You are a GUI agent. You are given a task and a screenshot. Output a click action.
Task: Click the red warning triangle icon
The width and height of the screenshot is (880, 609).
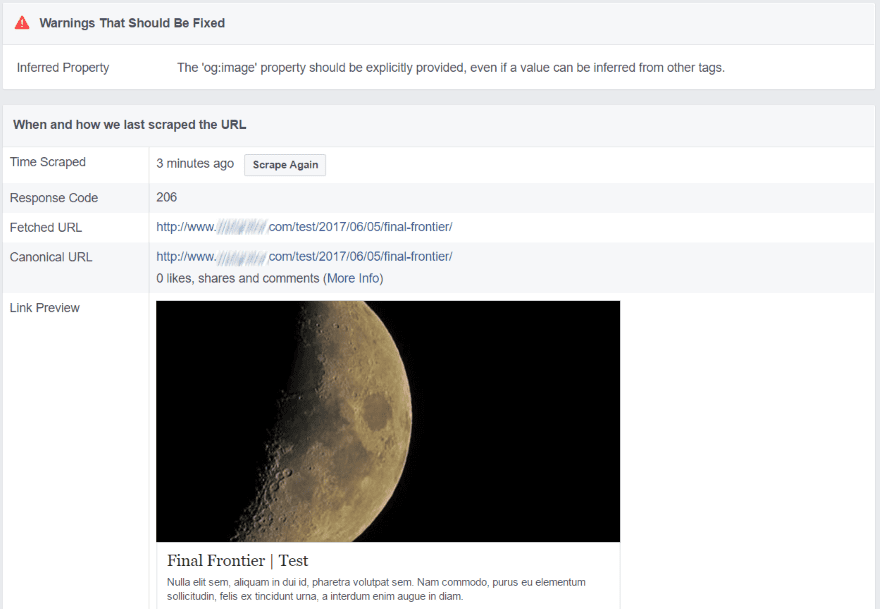[21, 22]
